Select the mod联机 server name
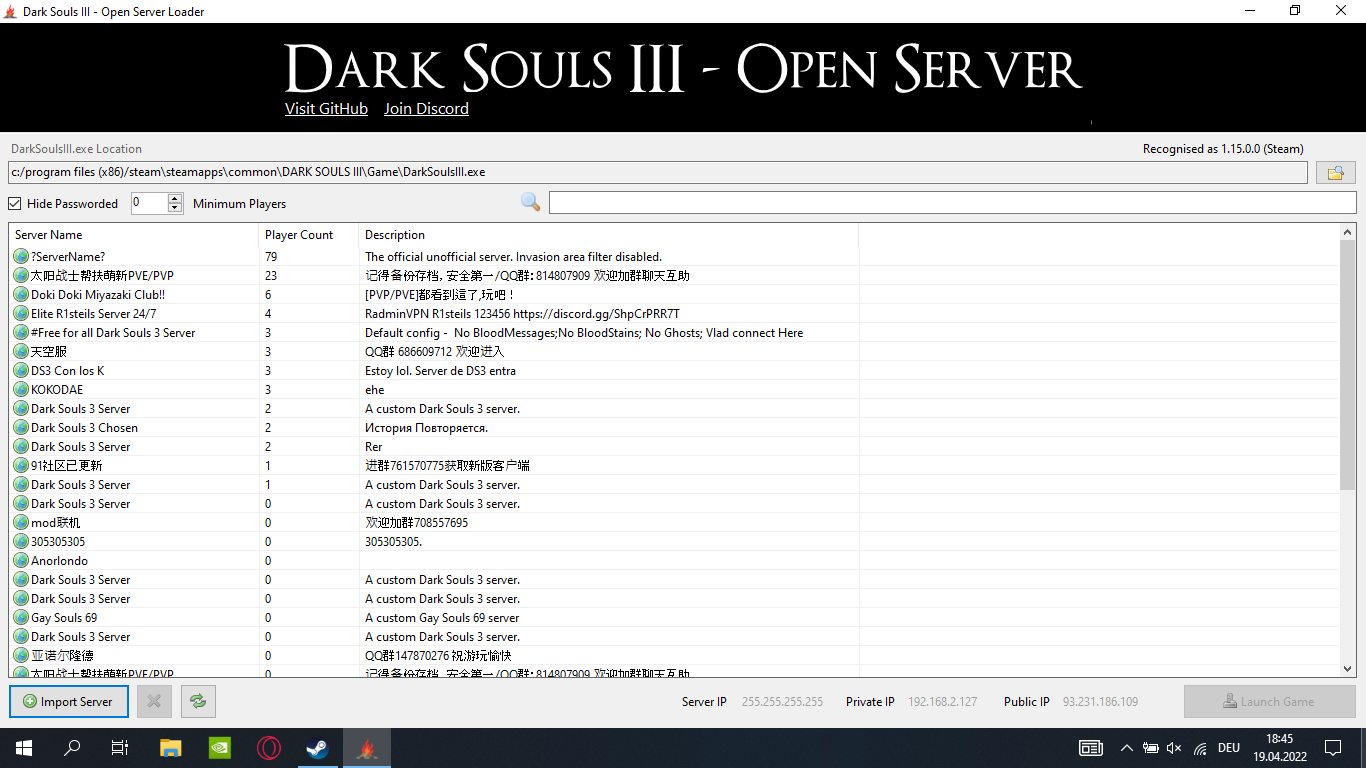The width and height of the screenshot is (1366, 768). (55, 523)
